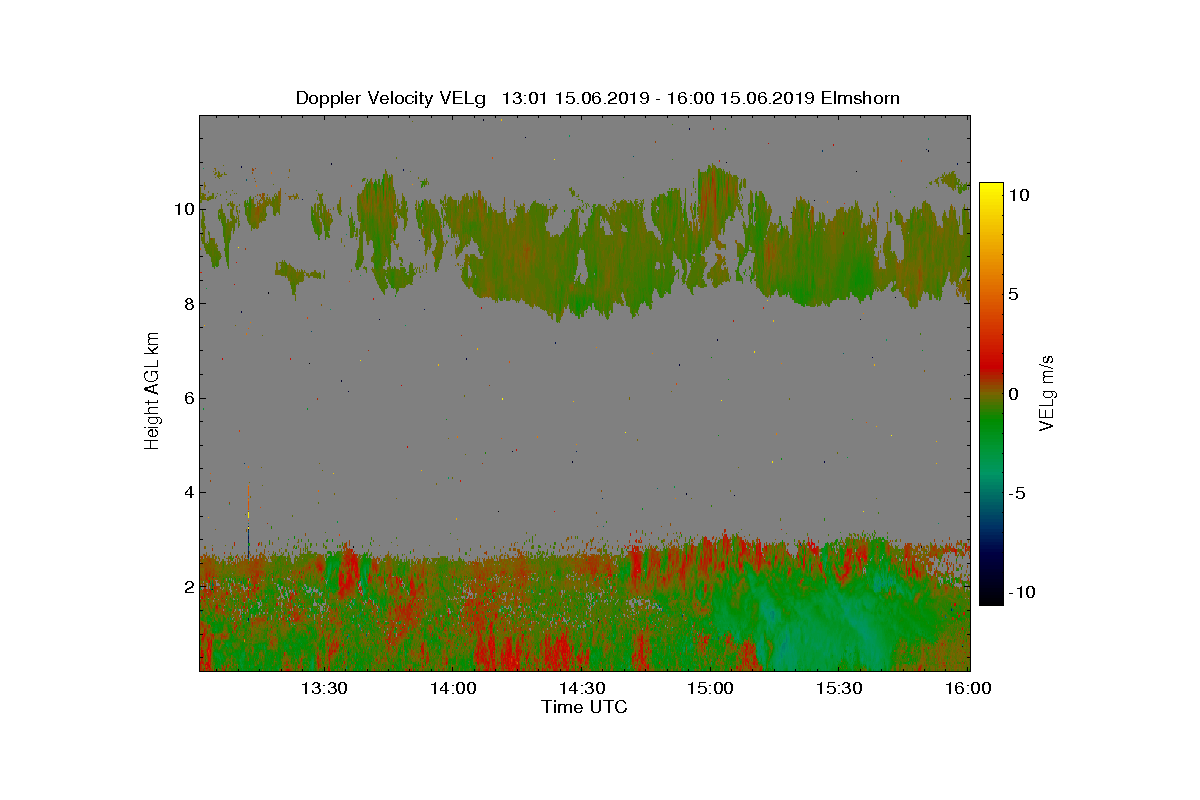Click the Time UTC axis title
The height and width of the screenshot is (800, 1200).
pos(585,707)
